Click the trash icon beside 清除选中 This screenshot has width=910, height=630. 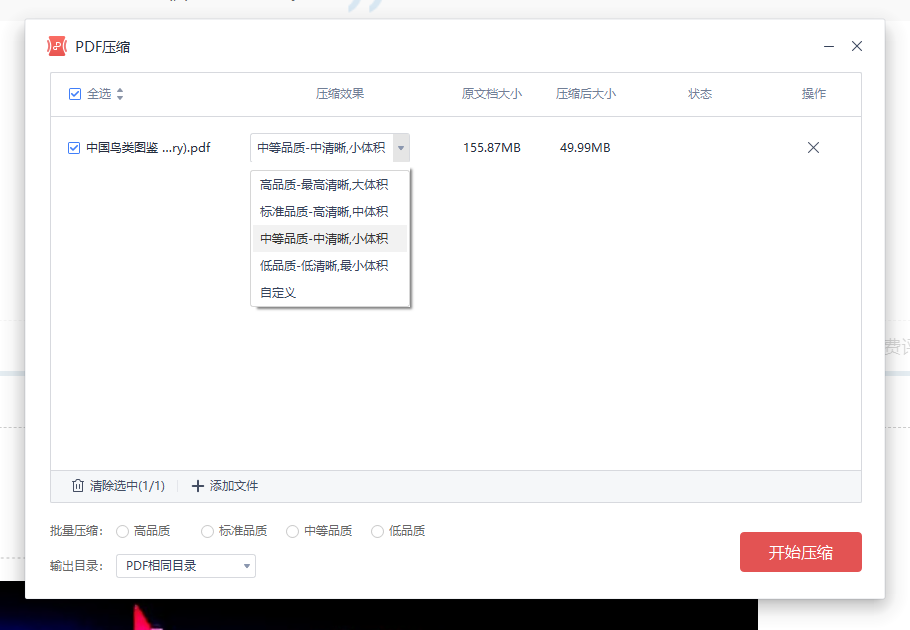(78, 485)
